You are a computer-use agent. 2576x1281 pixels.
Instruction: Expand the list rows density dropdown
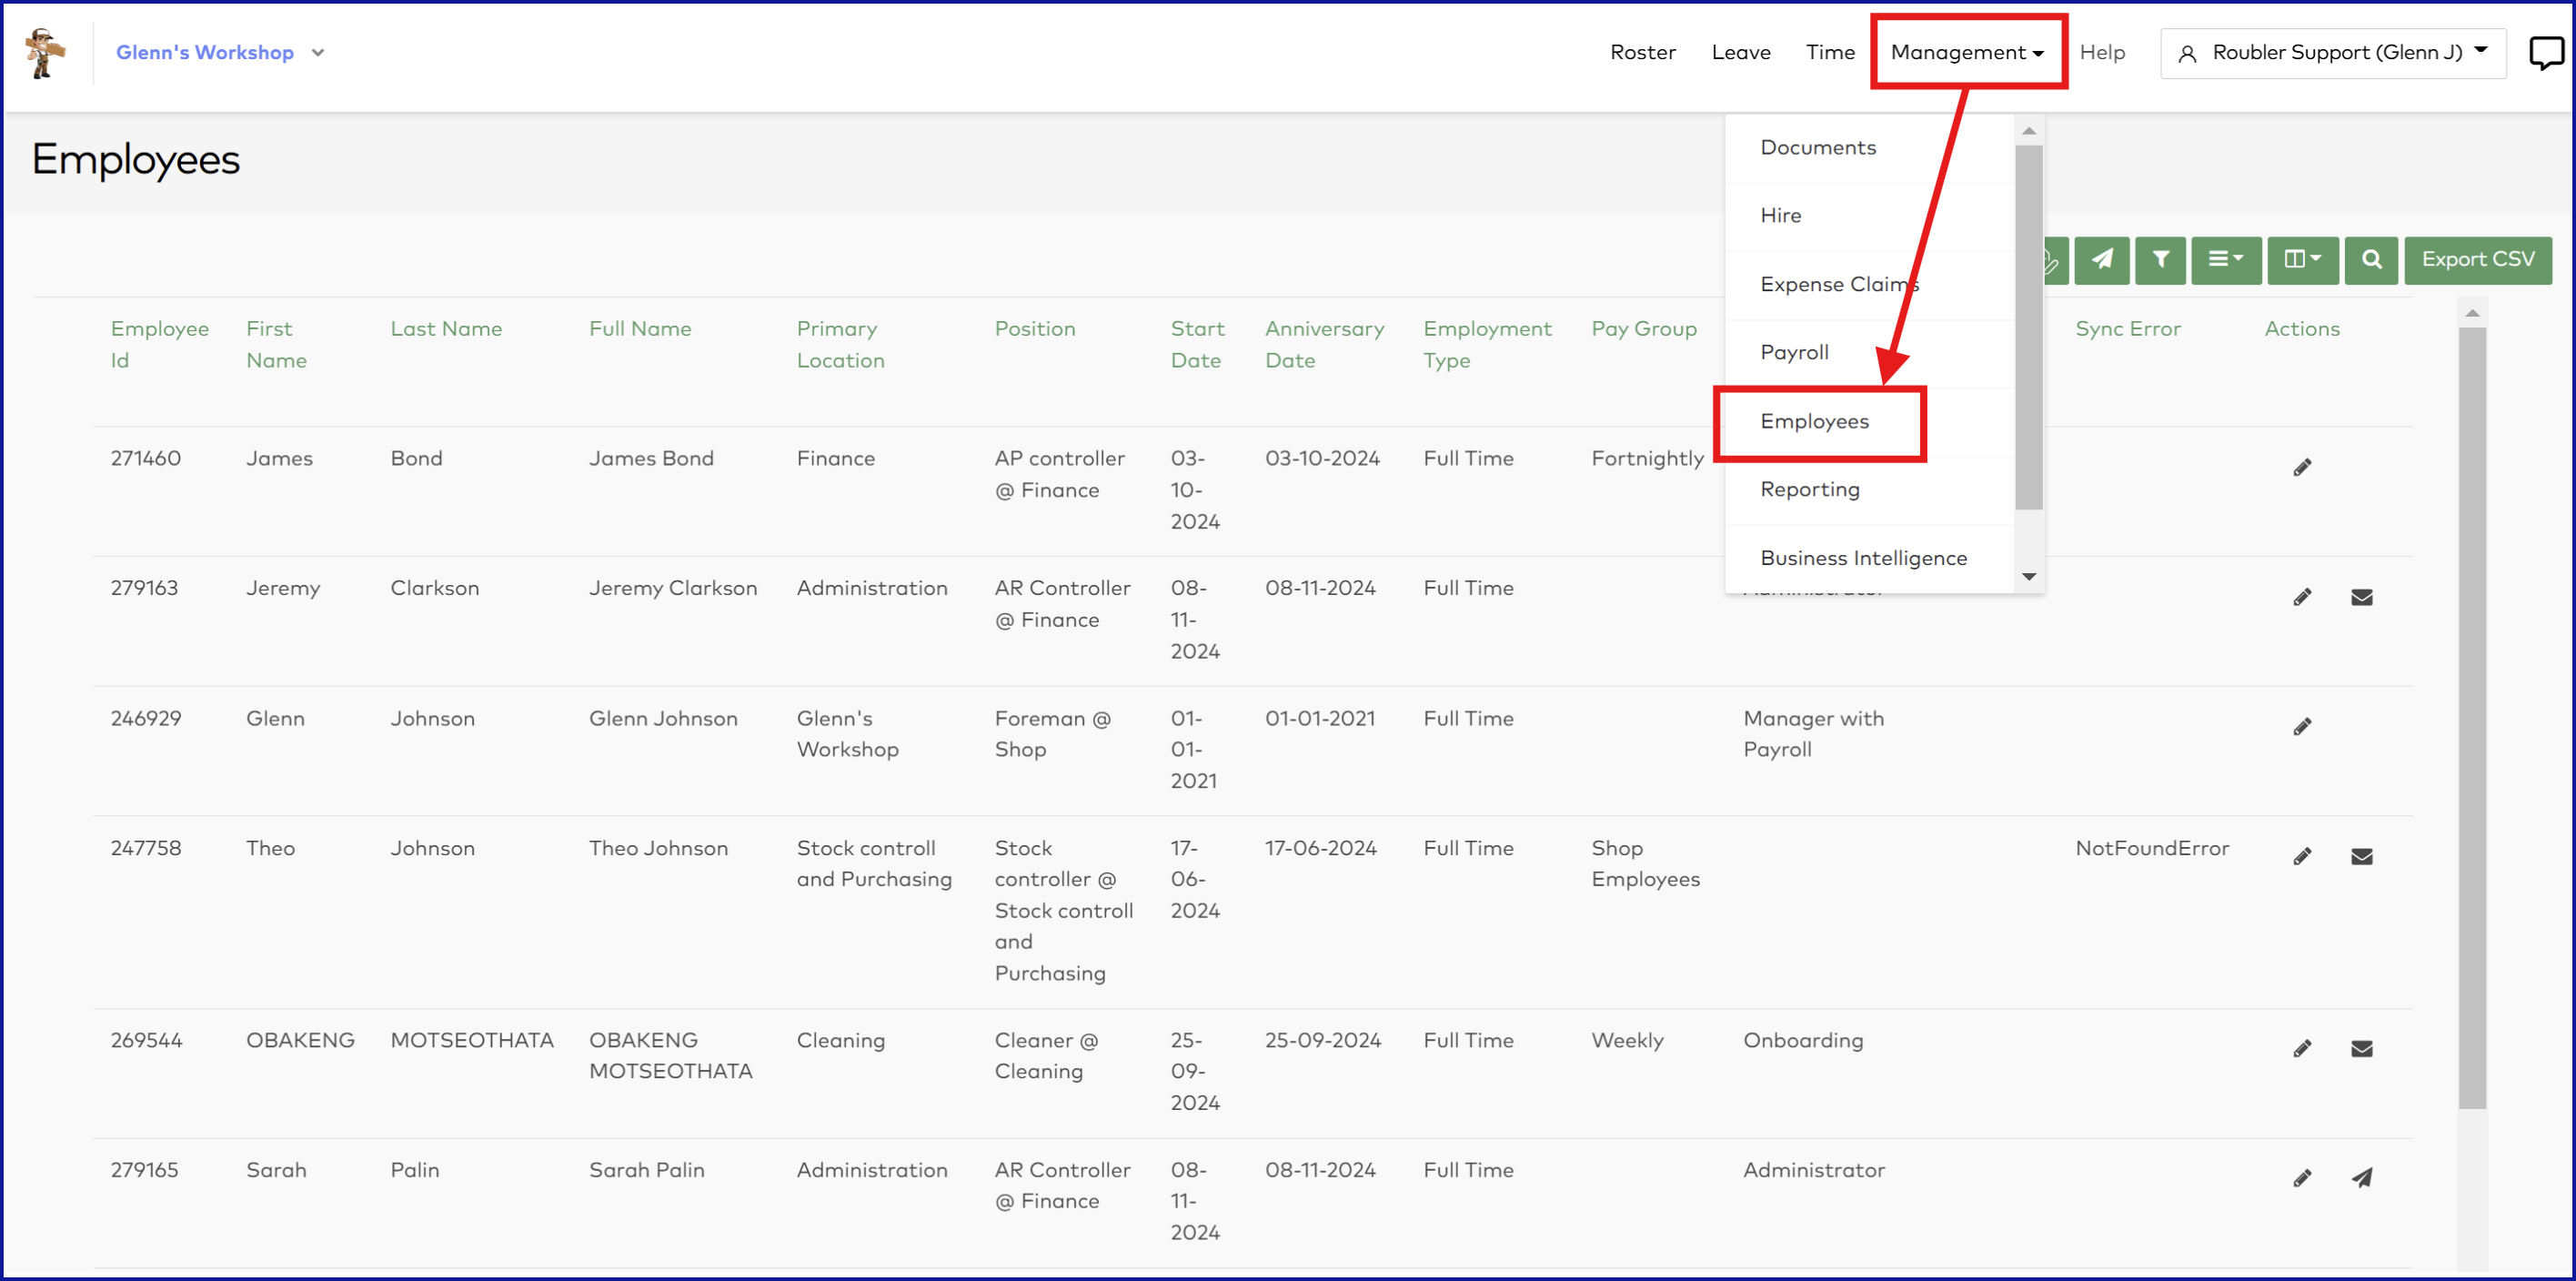point(2225,260)
